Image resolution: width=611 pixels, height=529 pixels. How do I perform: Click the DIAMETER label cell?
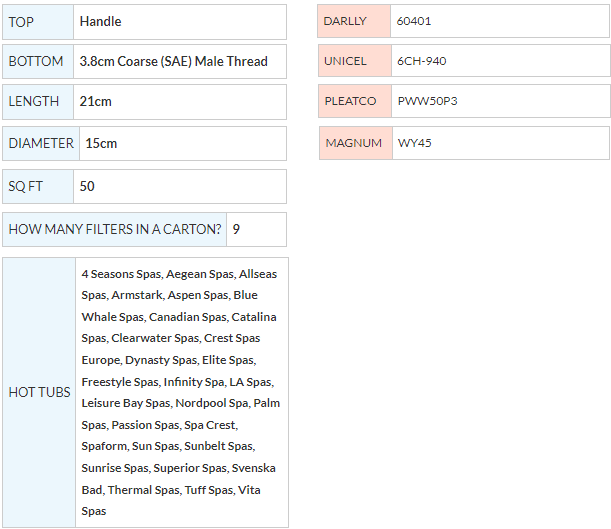coord(41,143)
